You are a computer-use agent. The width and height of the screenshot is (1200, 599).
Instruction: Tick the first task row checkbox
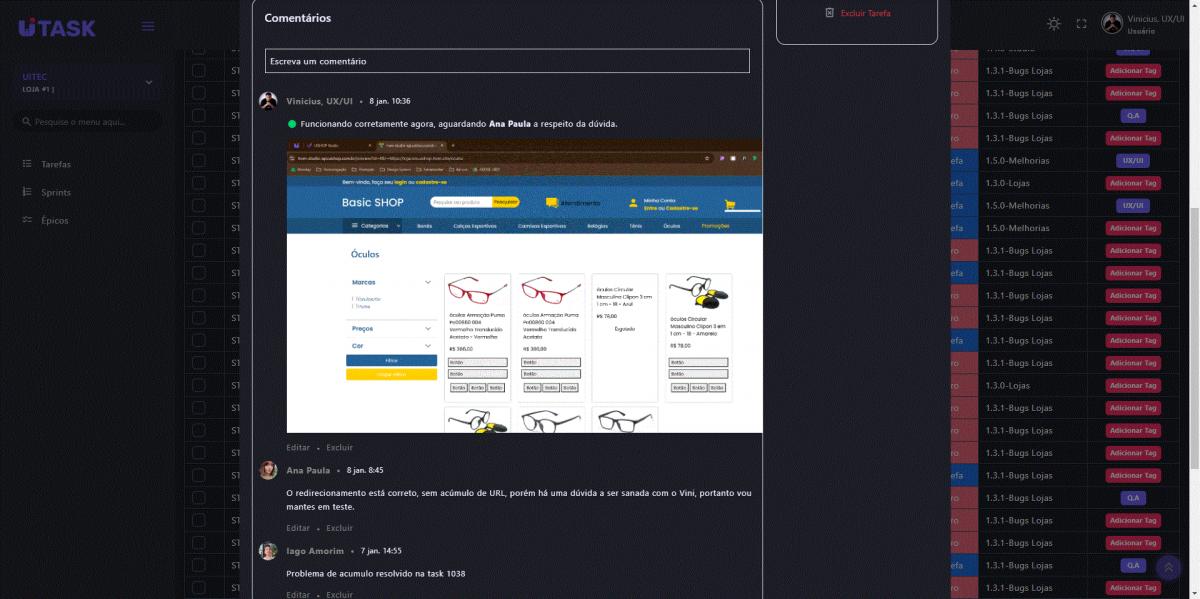199,71
